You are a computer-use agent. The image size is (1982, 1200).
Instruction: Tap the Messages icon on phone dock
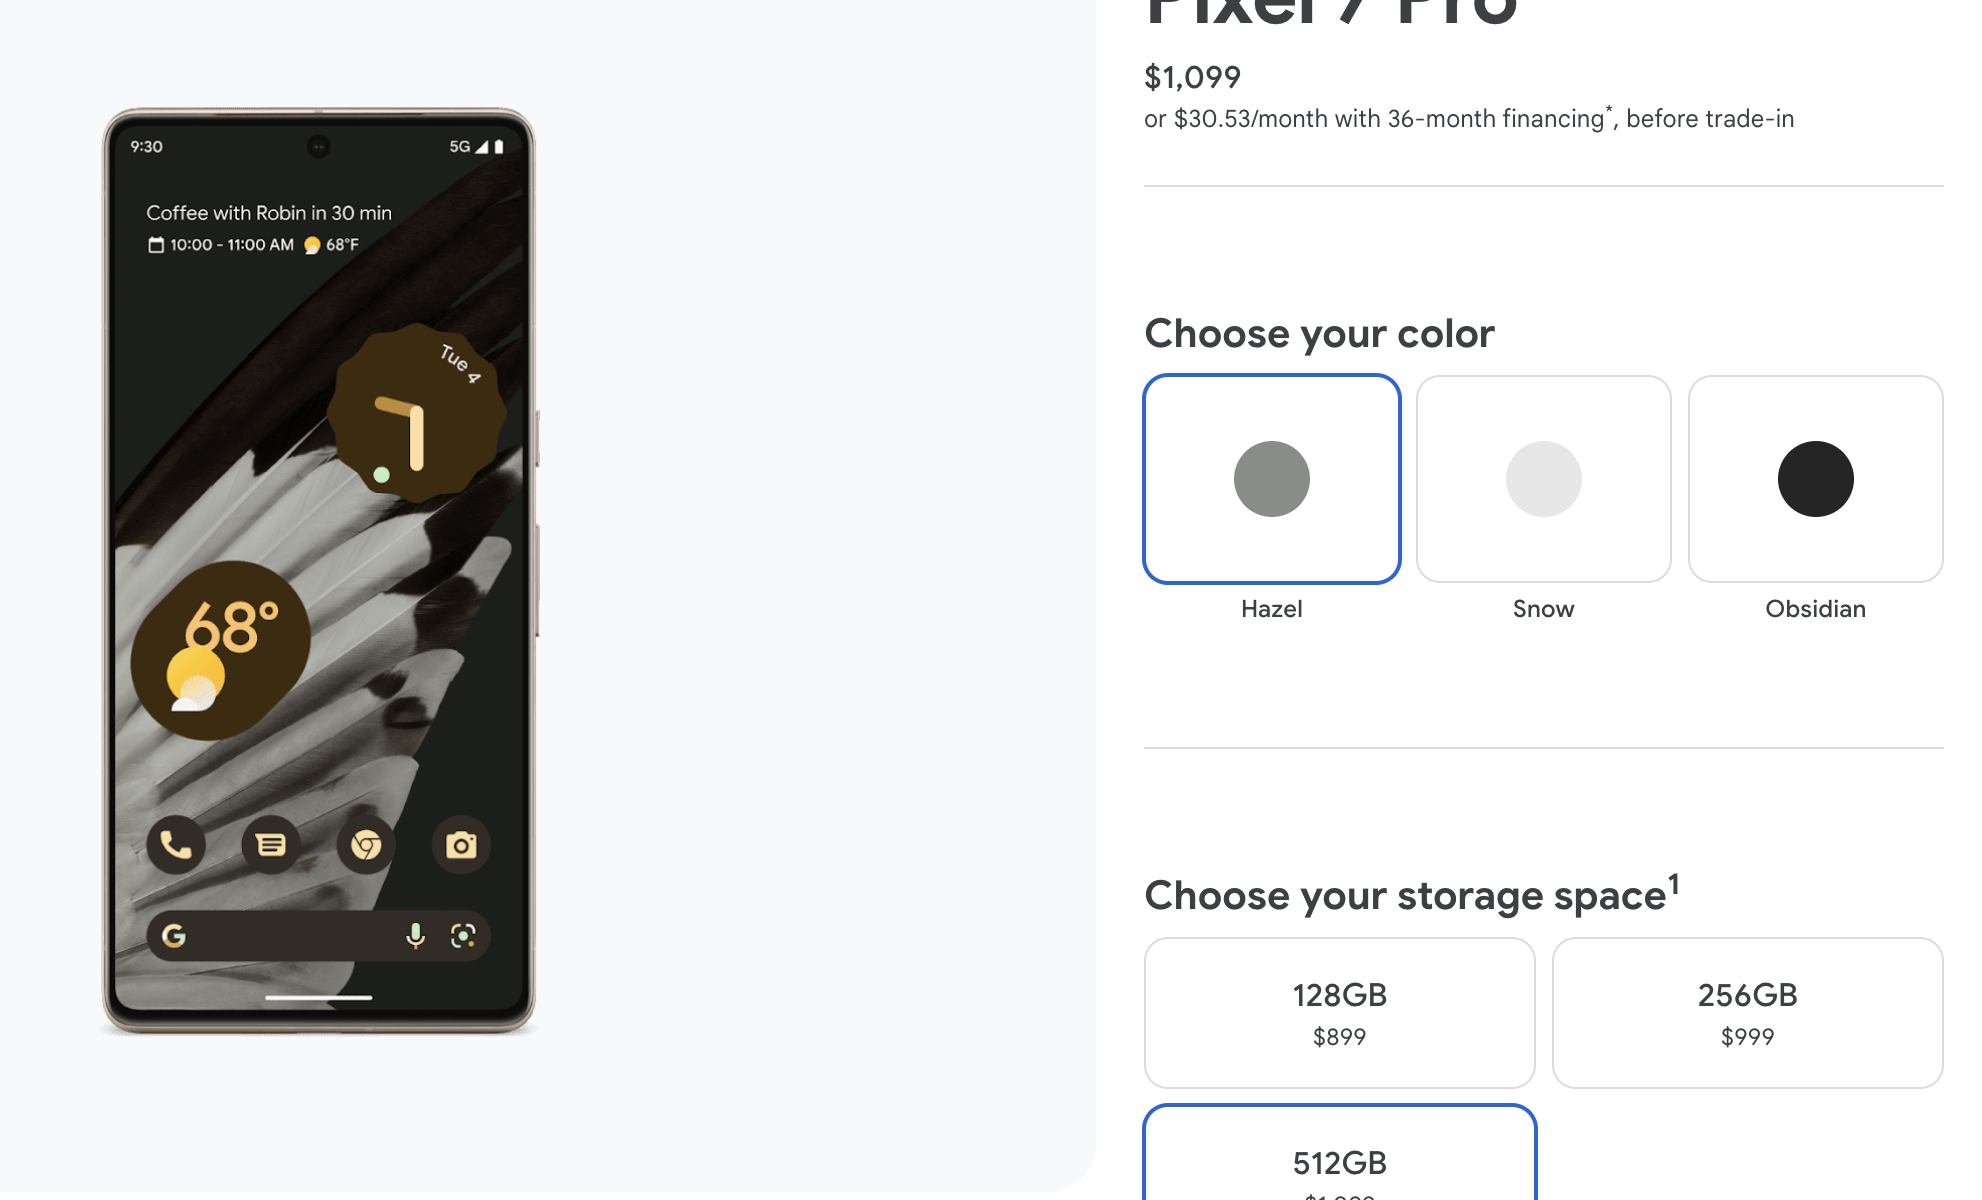[x=270, y=845]
